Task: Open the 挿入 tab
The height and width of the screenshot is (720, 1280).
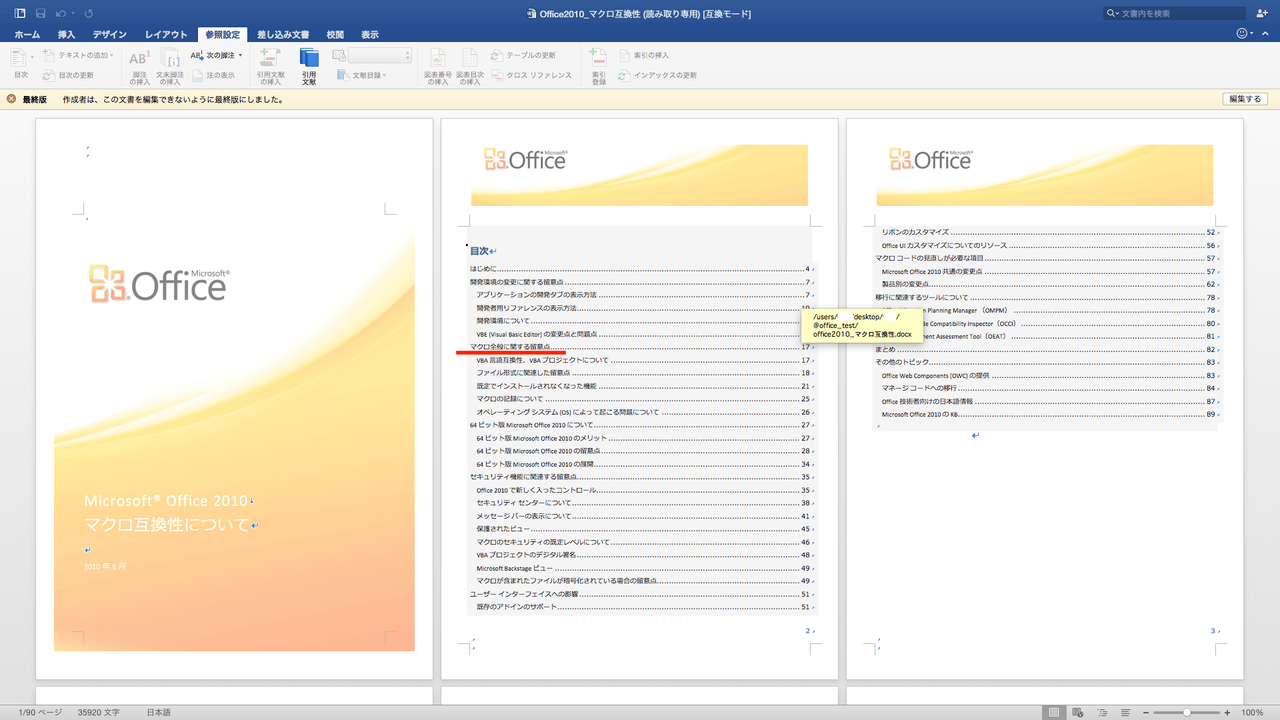Action: (66, 35)
